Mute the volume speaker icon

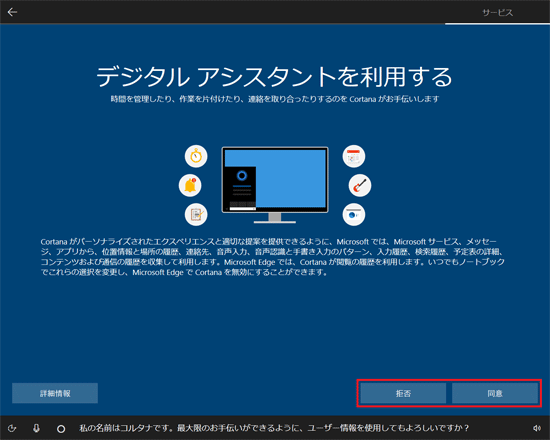click(537, 428)
